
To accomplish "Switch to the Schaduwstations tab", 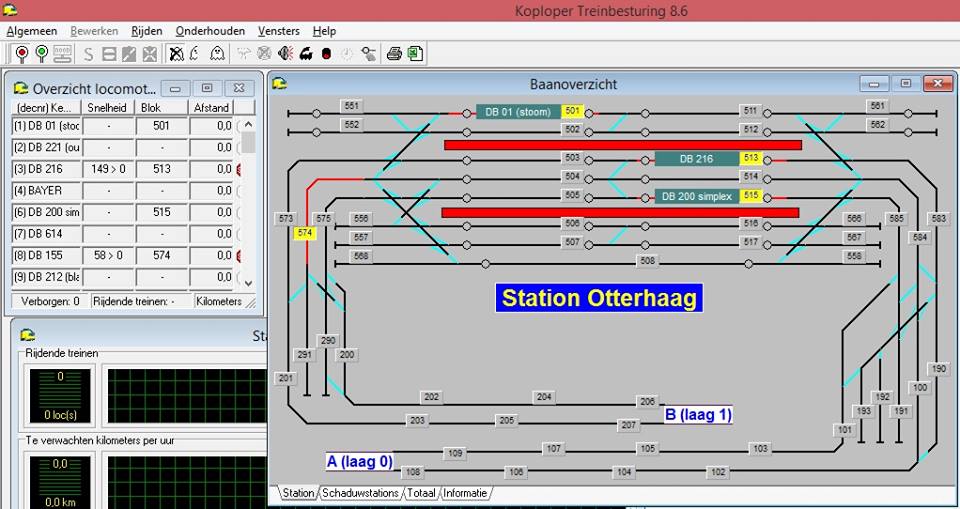I will click(360, 493).
